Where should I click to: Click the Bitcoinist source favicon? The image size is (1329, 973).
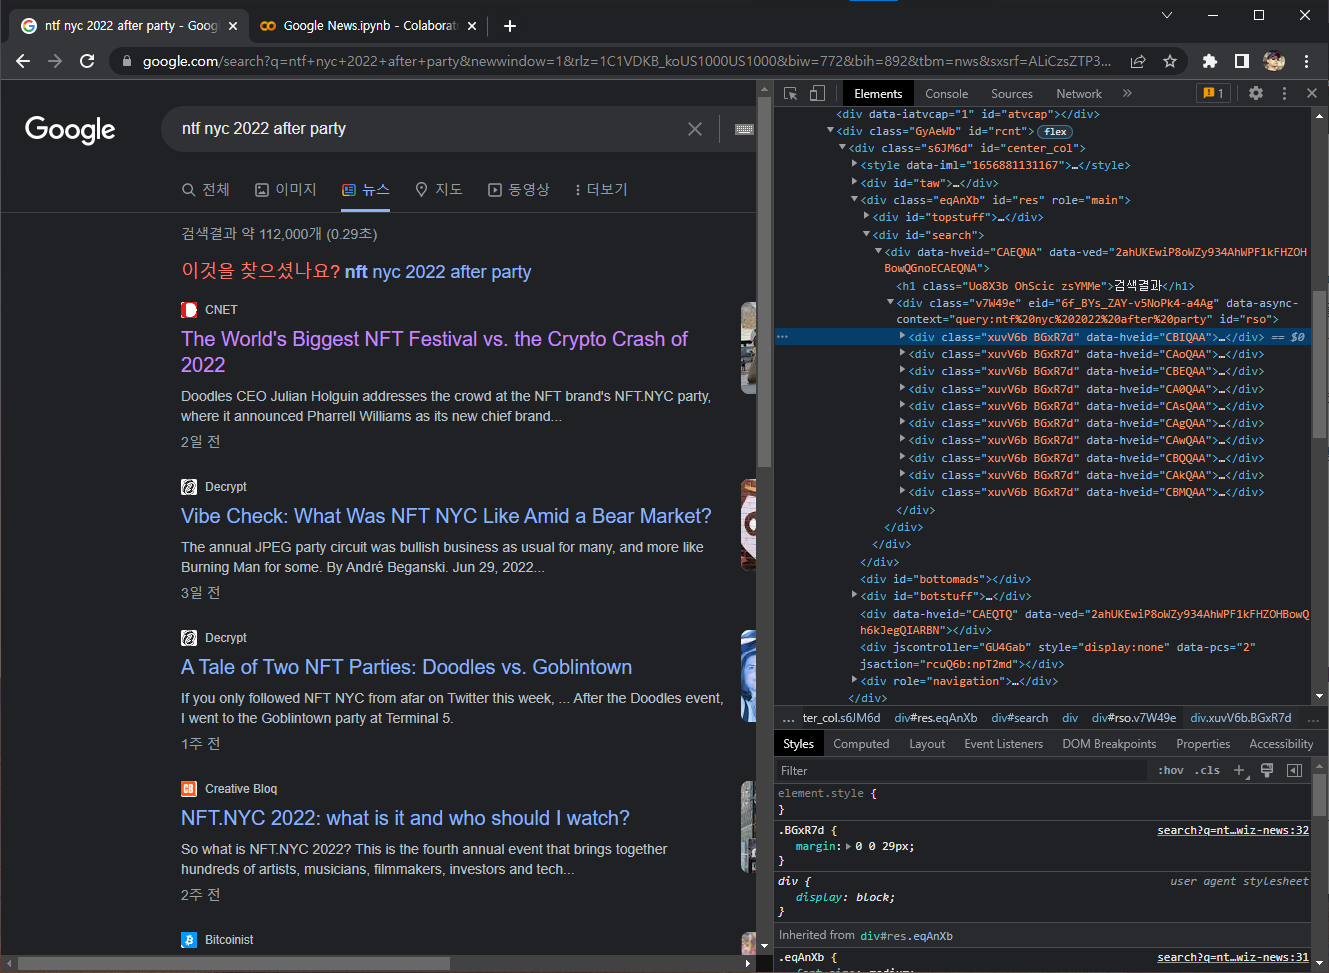(x=189, y=940)
